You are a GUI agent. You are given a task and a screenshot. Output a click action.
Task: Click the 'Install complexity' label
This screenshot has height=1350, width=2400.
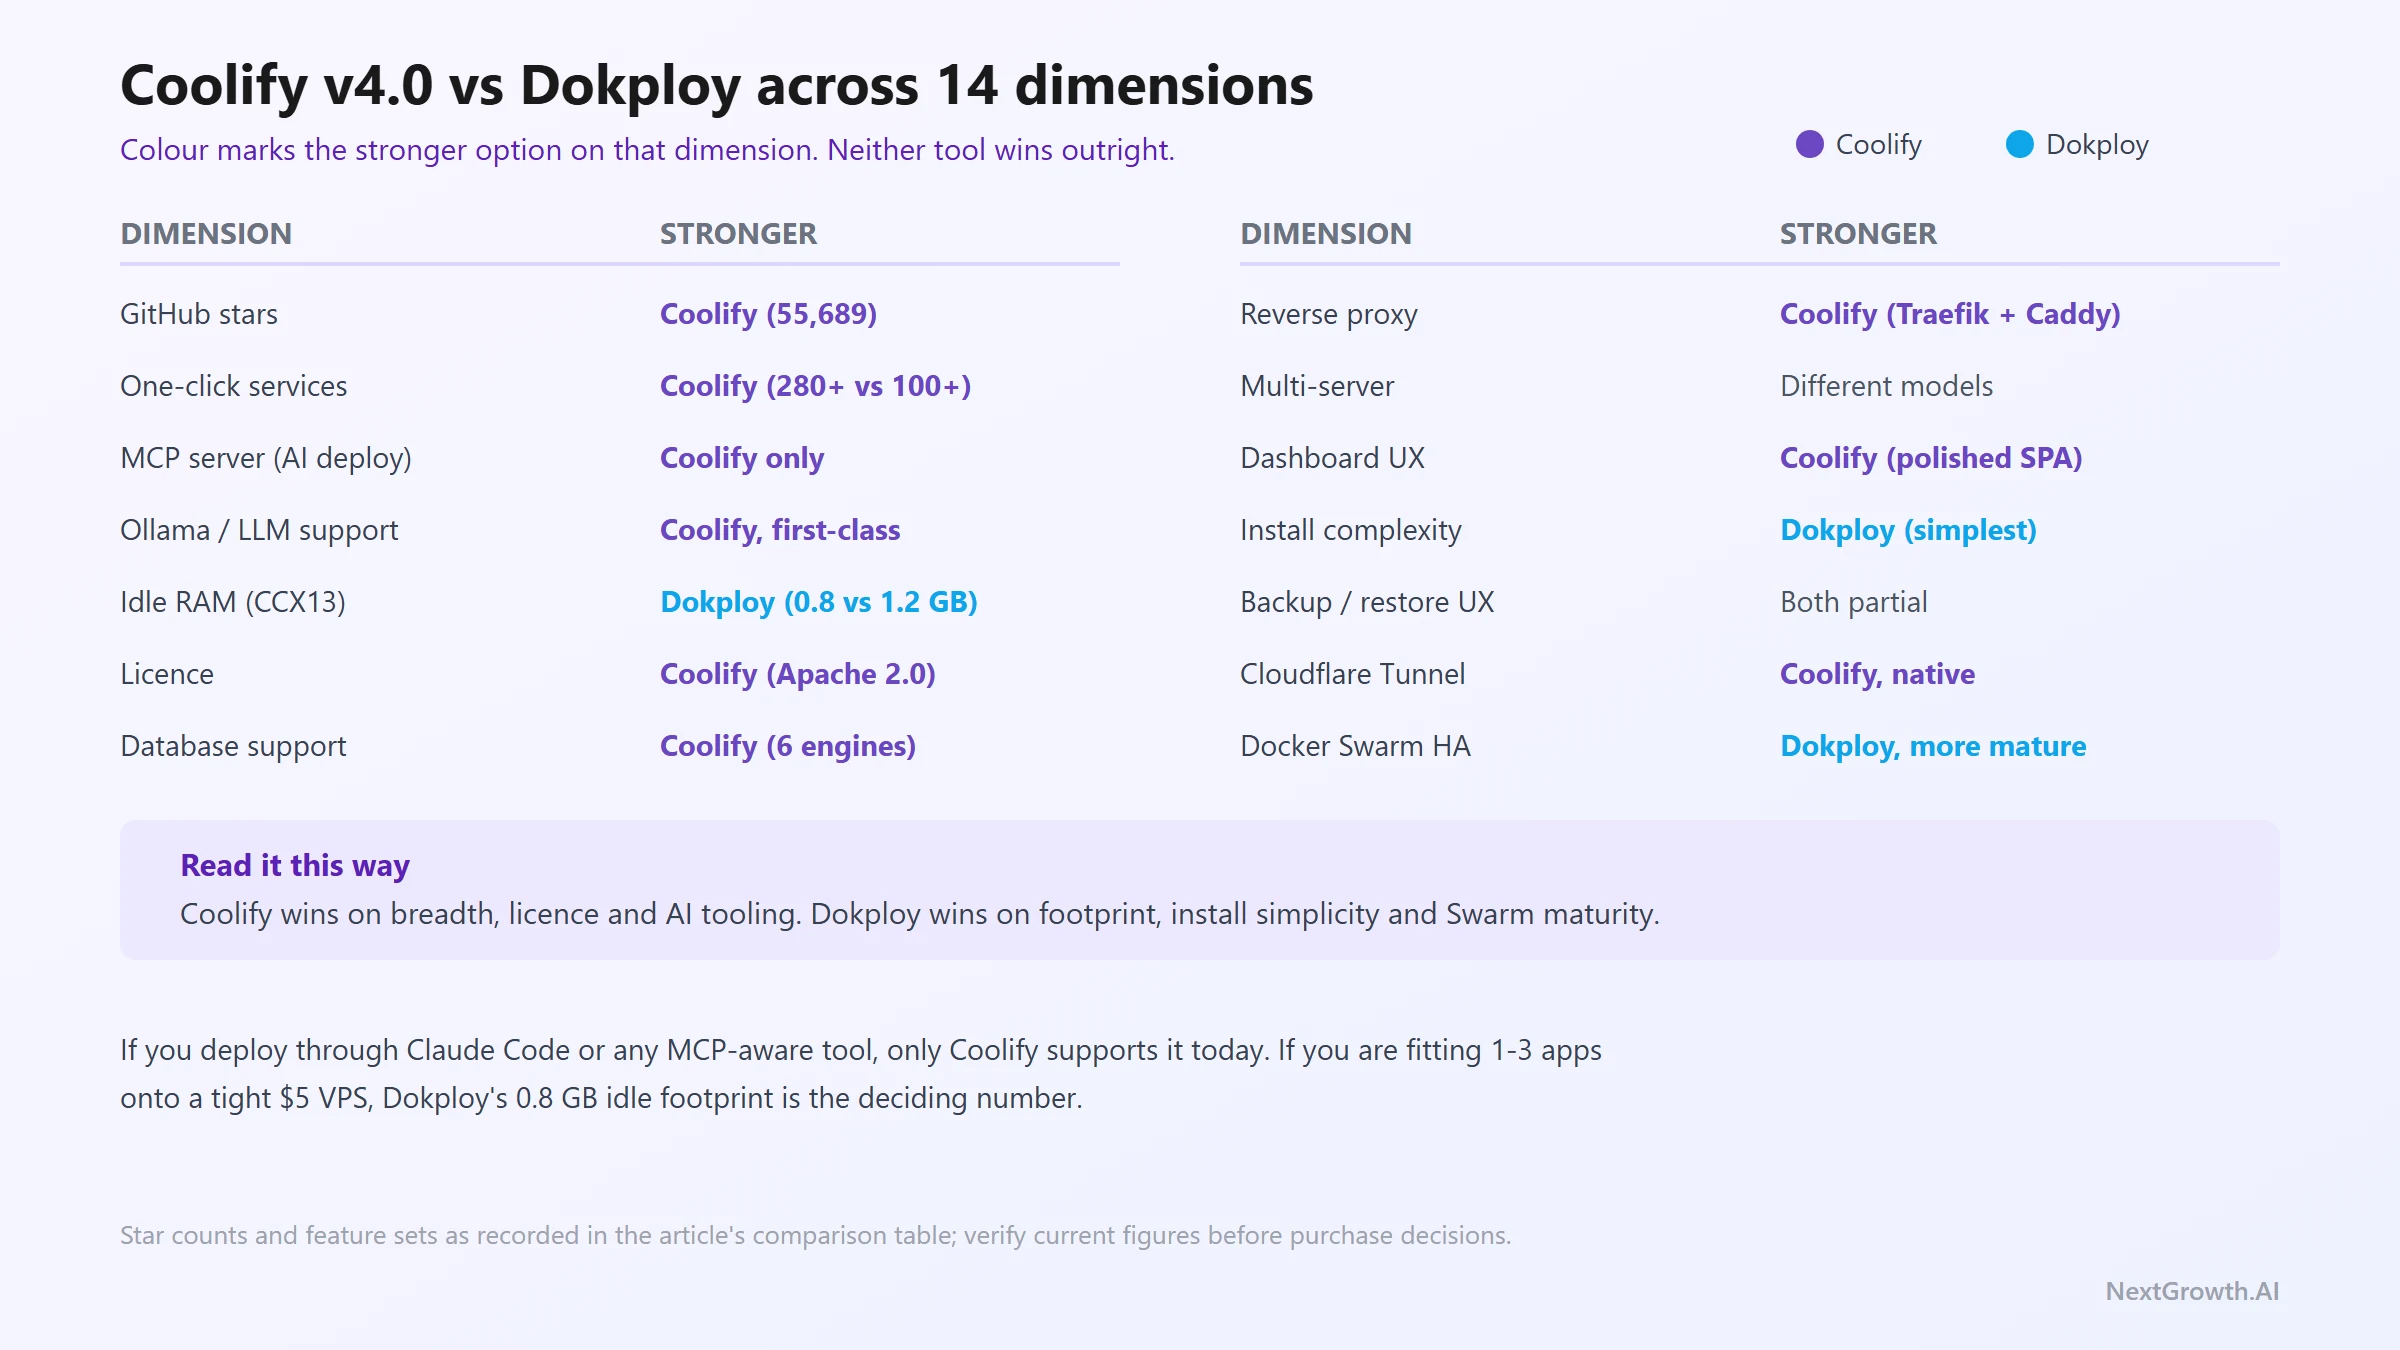(1351, 530)
